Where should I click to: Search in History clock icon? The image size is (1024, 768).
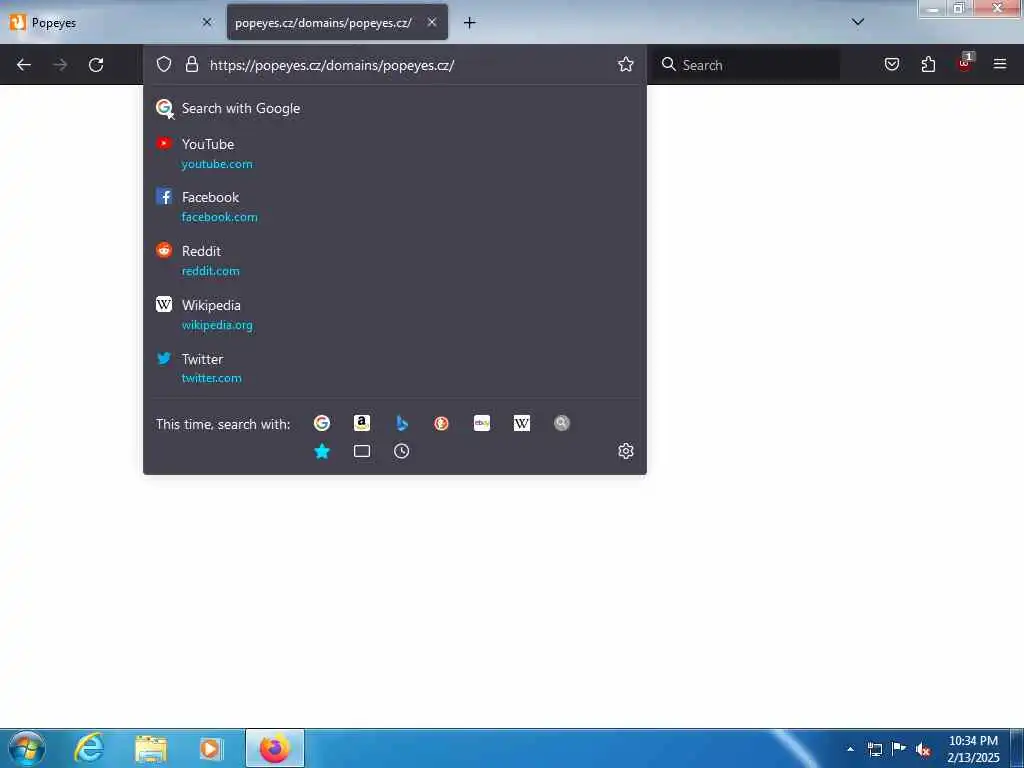click(402, 451)
